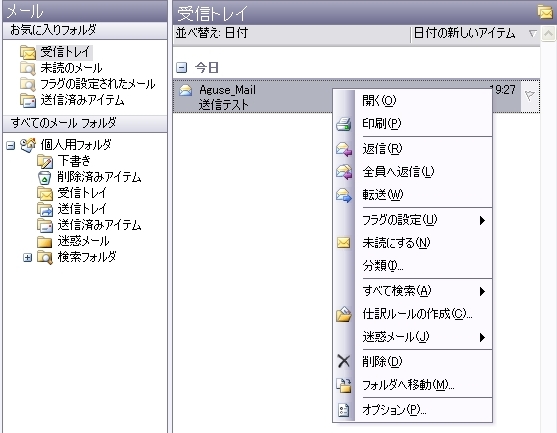Choose 返信(R) from the context menu
The height and width of the screenshot is (433, 557).
[x=412, y=149]
